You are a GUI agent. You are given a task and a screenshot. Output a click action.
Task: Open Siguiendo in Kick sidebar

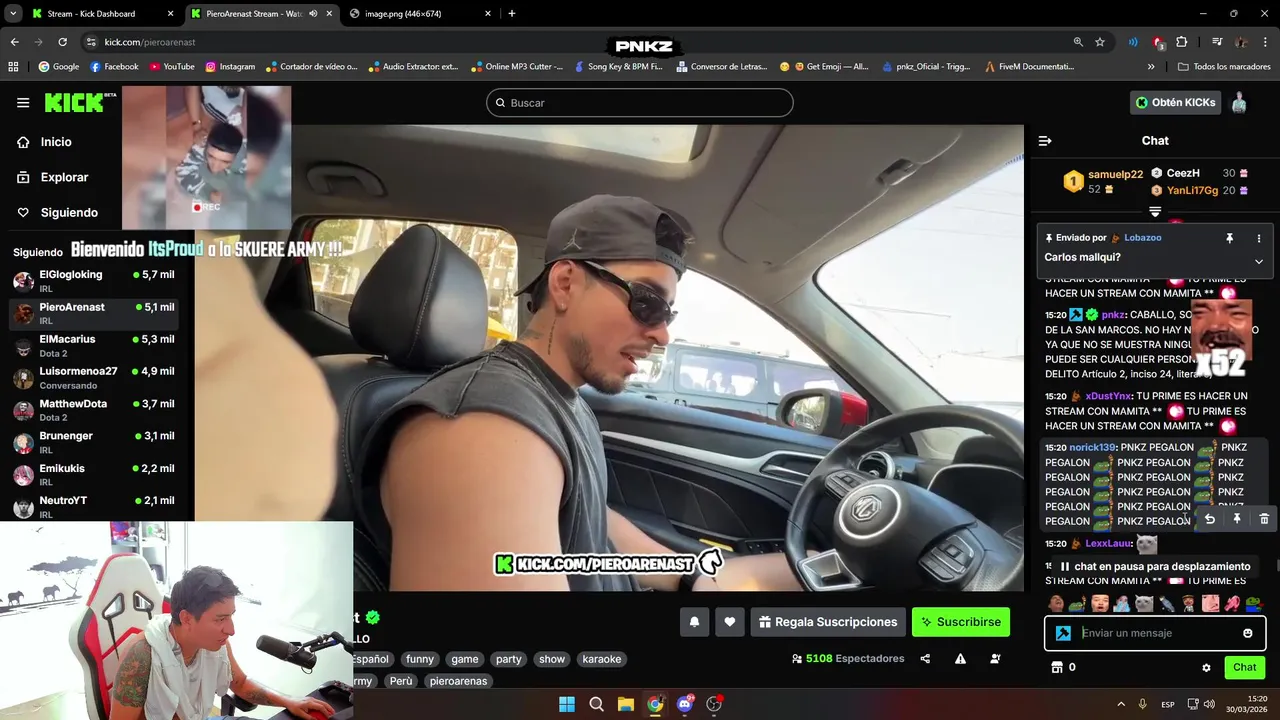(69, 212)
